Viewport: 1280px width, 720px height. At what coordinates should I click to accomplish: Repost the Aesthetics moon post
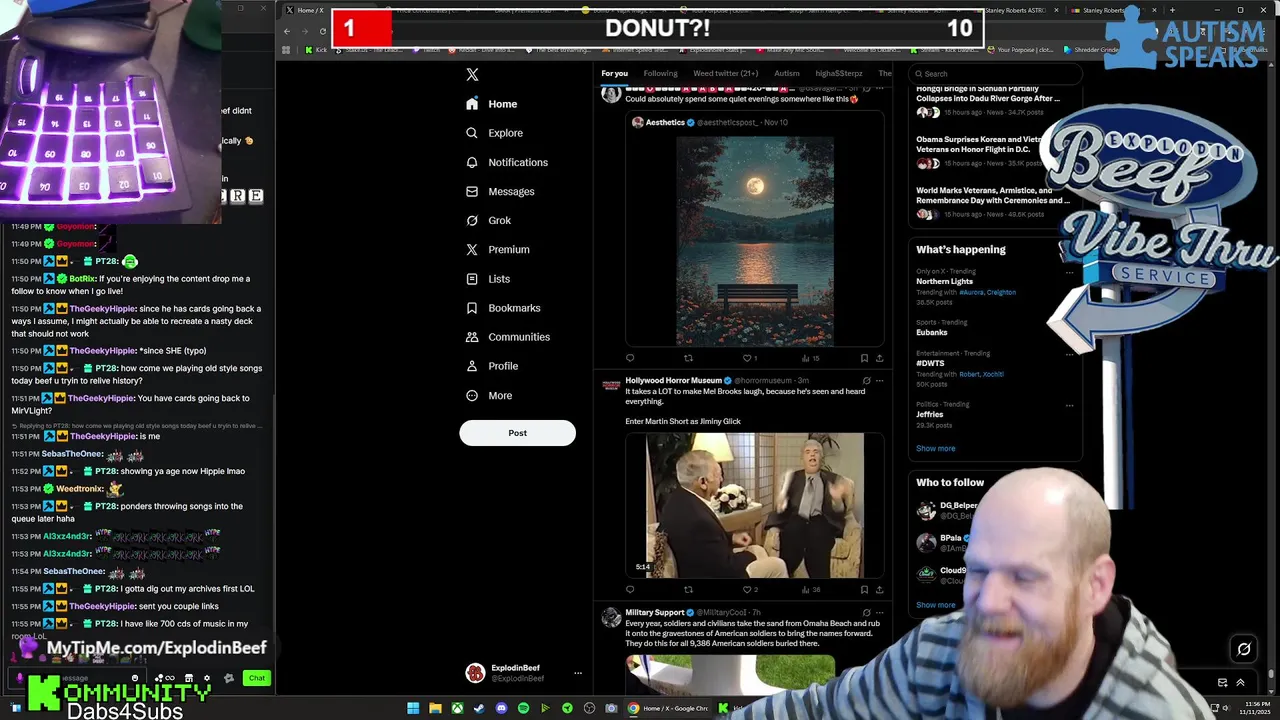coord(688,358)
